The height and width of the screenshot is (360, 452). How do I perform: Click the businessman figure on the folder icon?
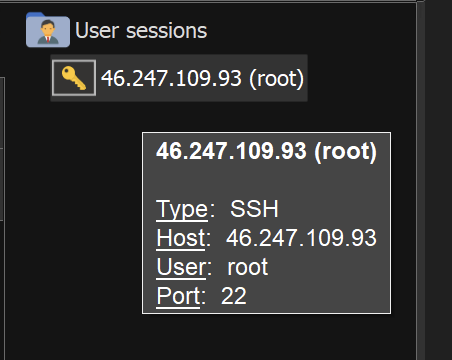pos(48,32)
